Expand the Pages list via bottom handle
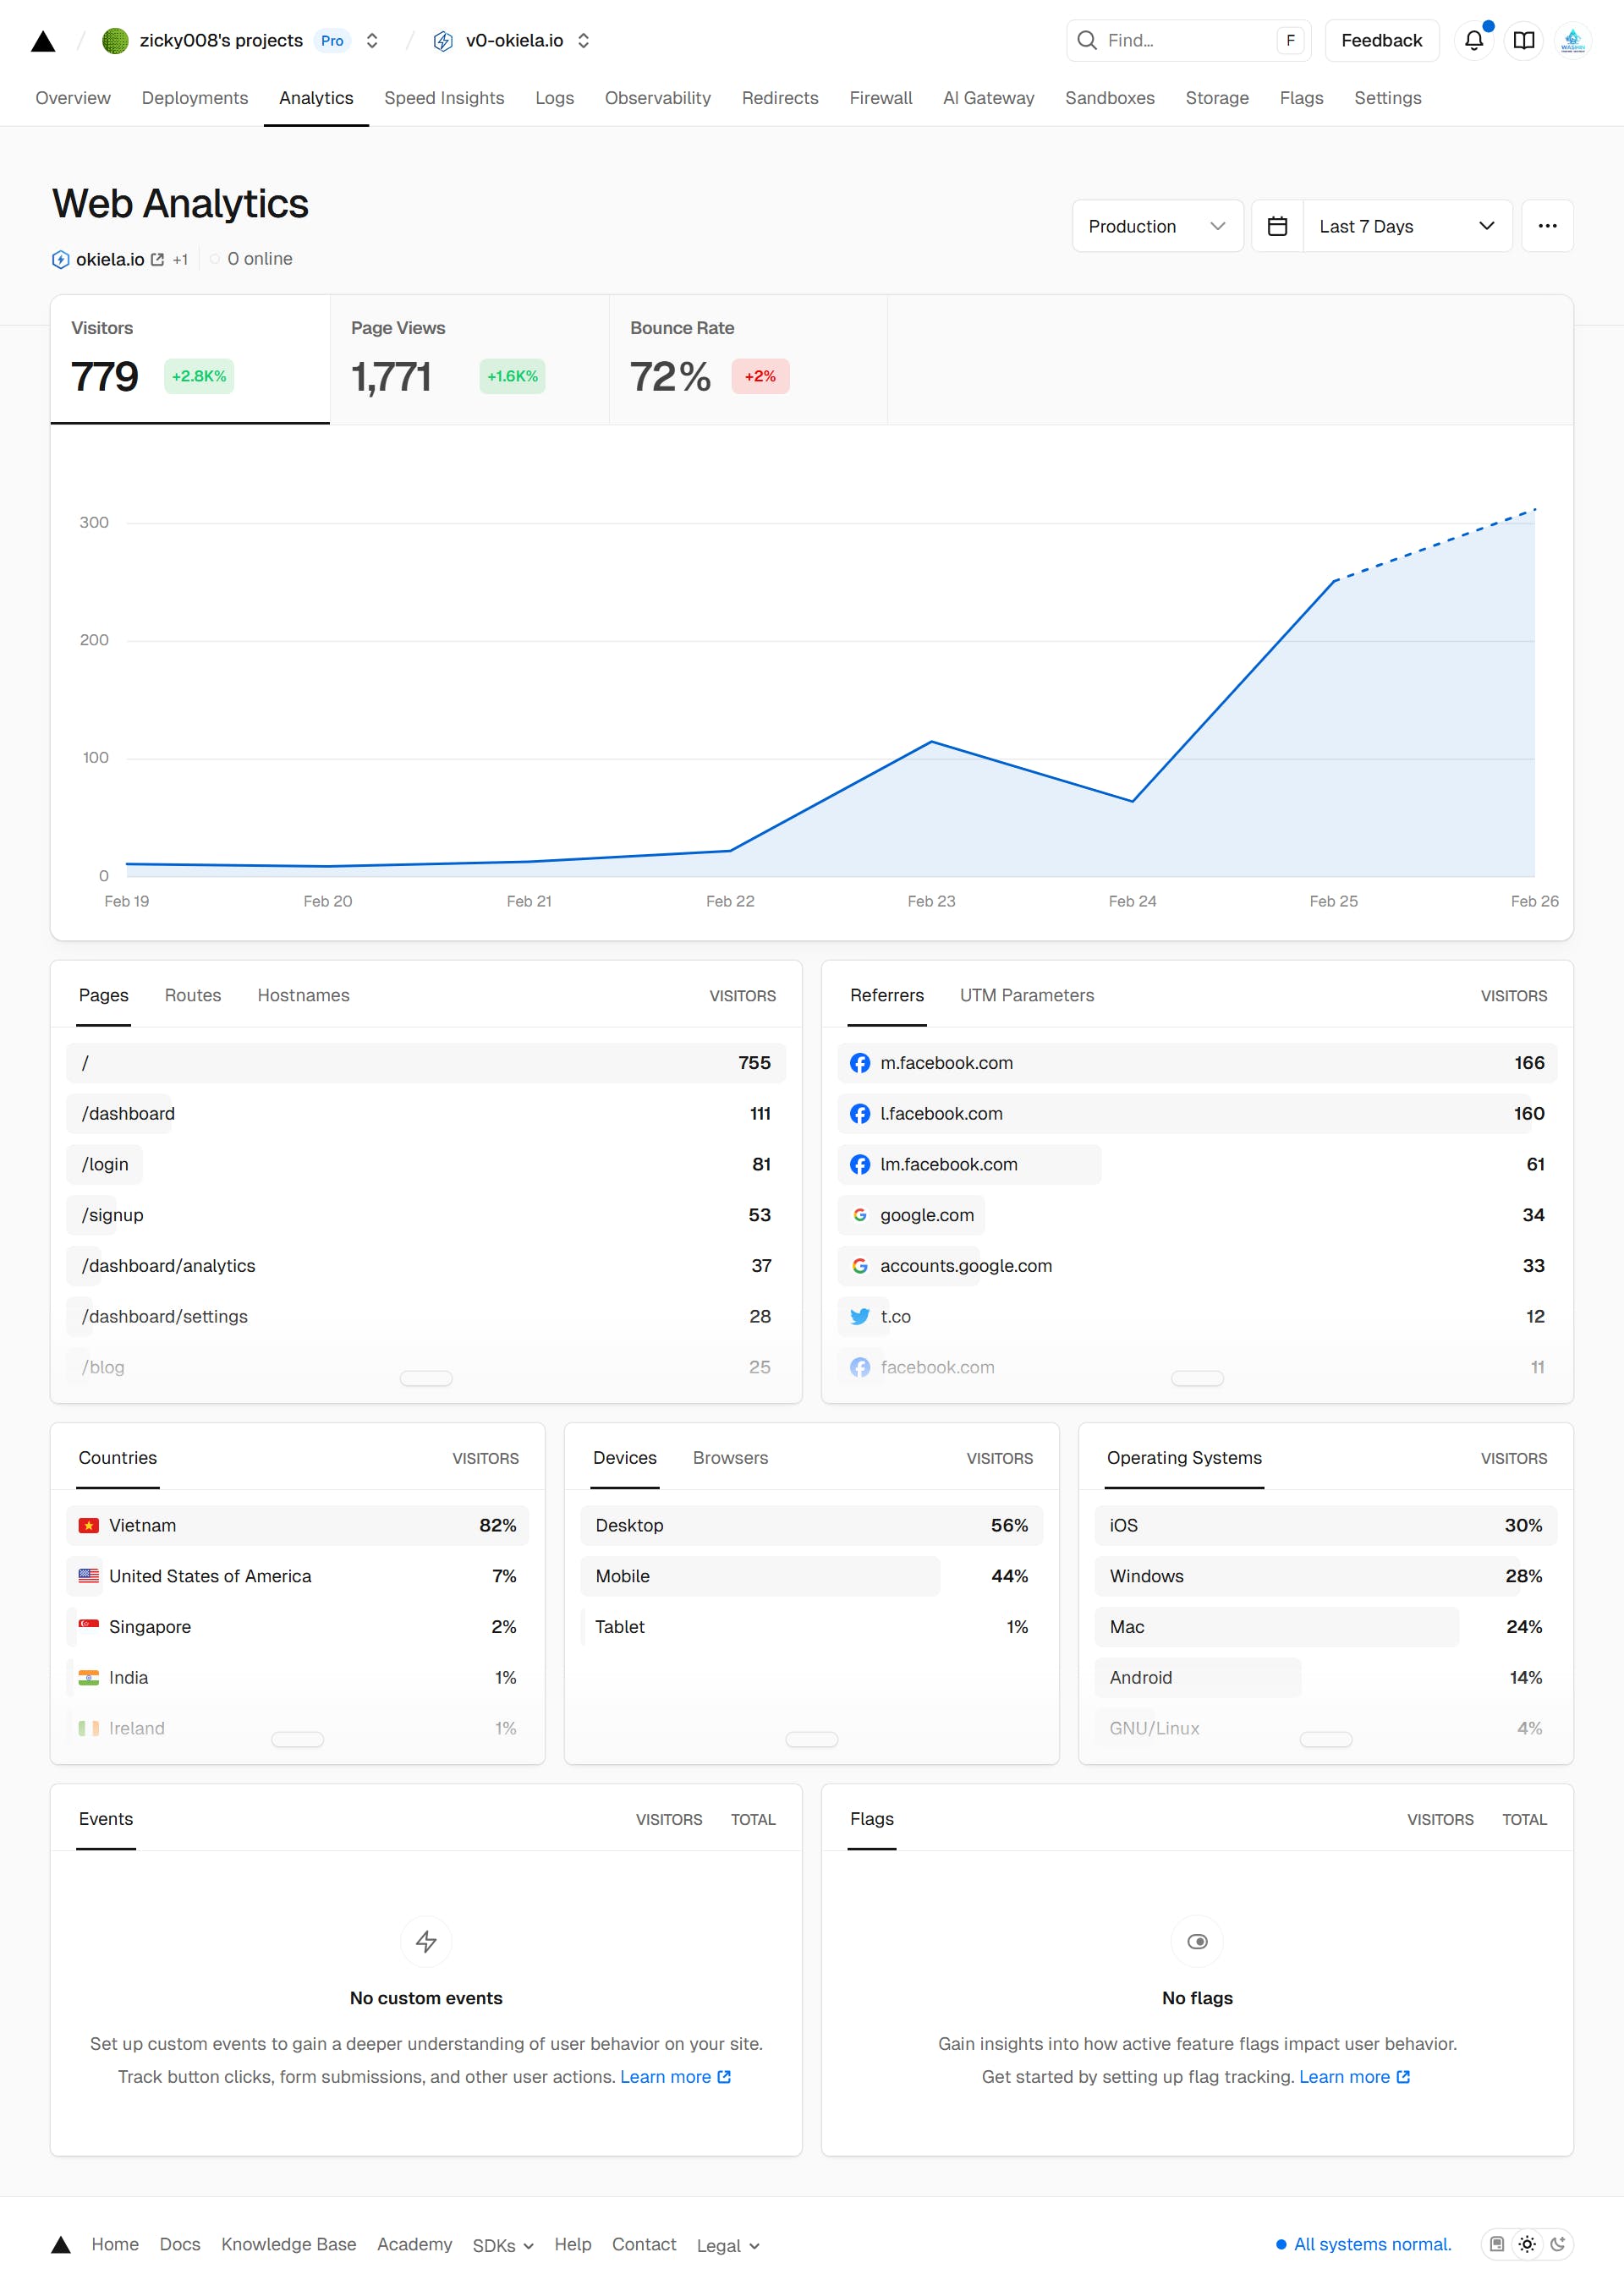This screenshot has height=2296, width=1624. (x=426, y=1378)
